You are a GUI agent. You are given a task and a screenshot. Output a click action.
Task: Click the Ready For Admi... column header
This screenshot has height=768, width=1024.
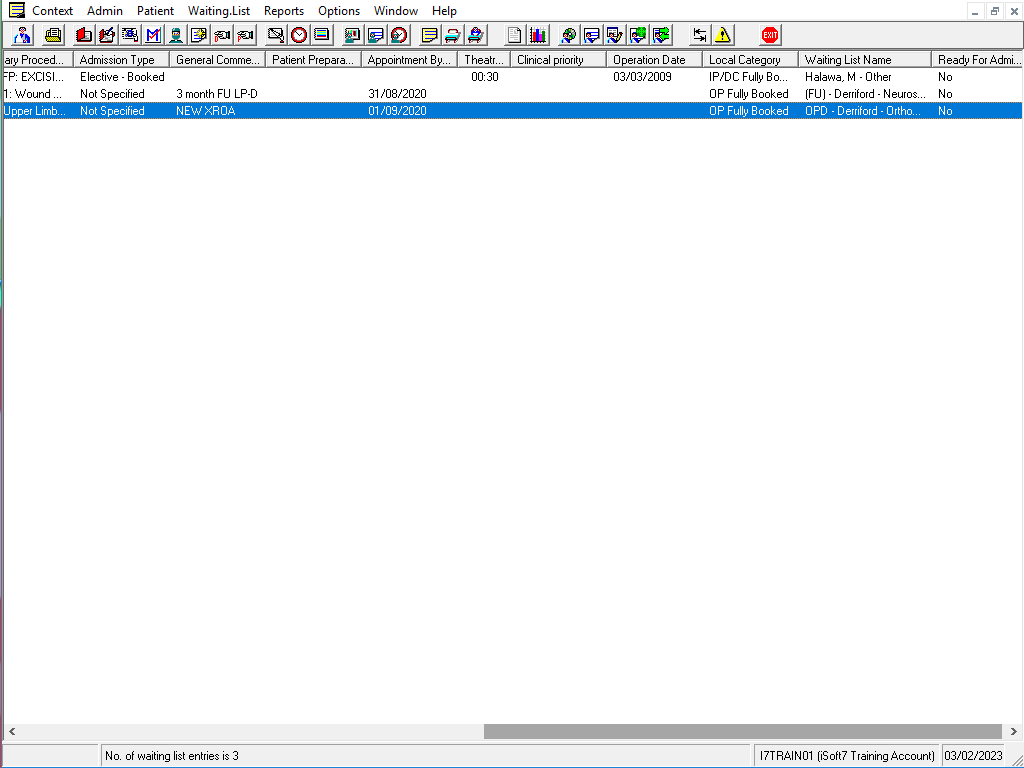pyautogui.click(x=978, y=59)
